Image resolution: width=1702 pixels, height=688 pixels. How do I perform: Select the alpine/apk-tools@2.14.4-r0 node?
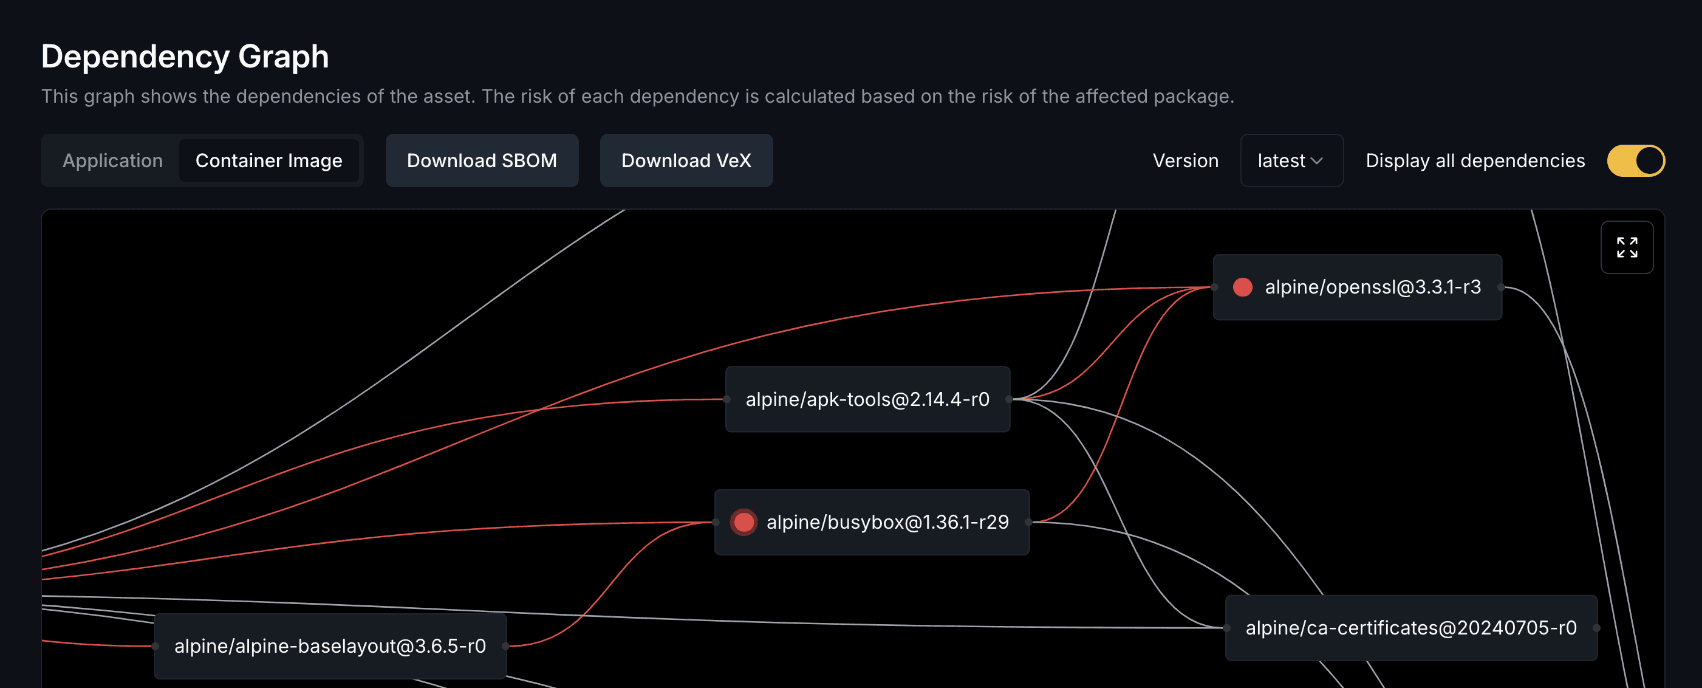[867, 399]
